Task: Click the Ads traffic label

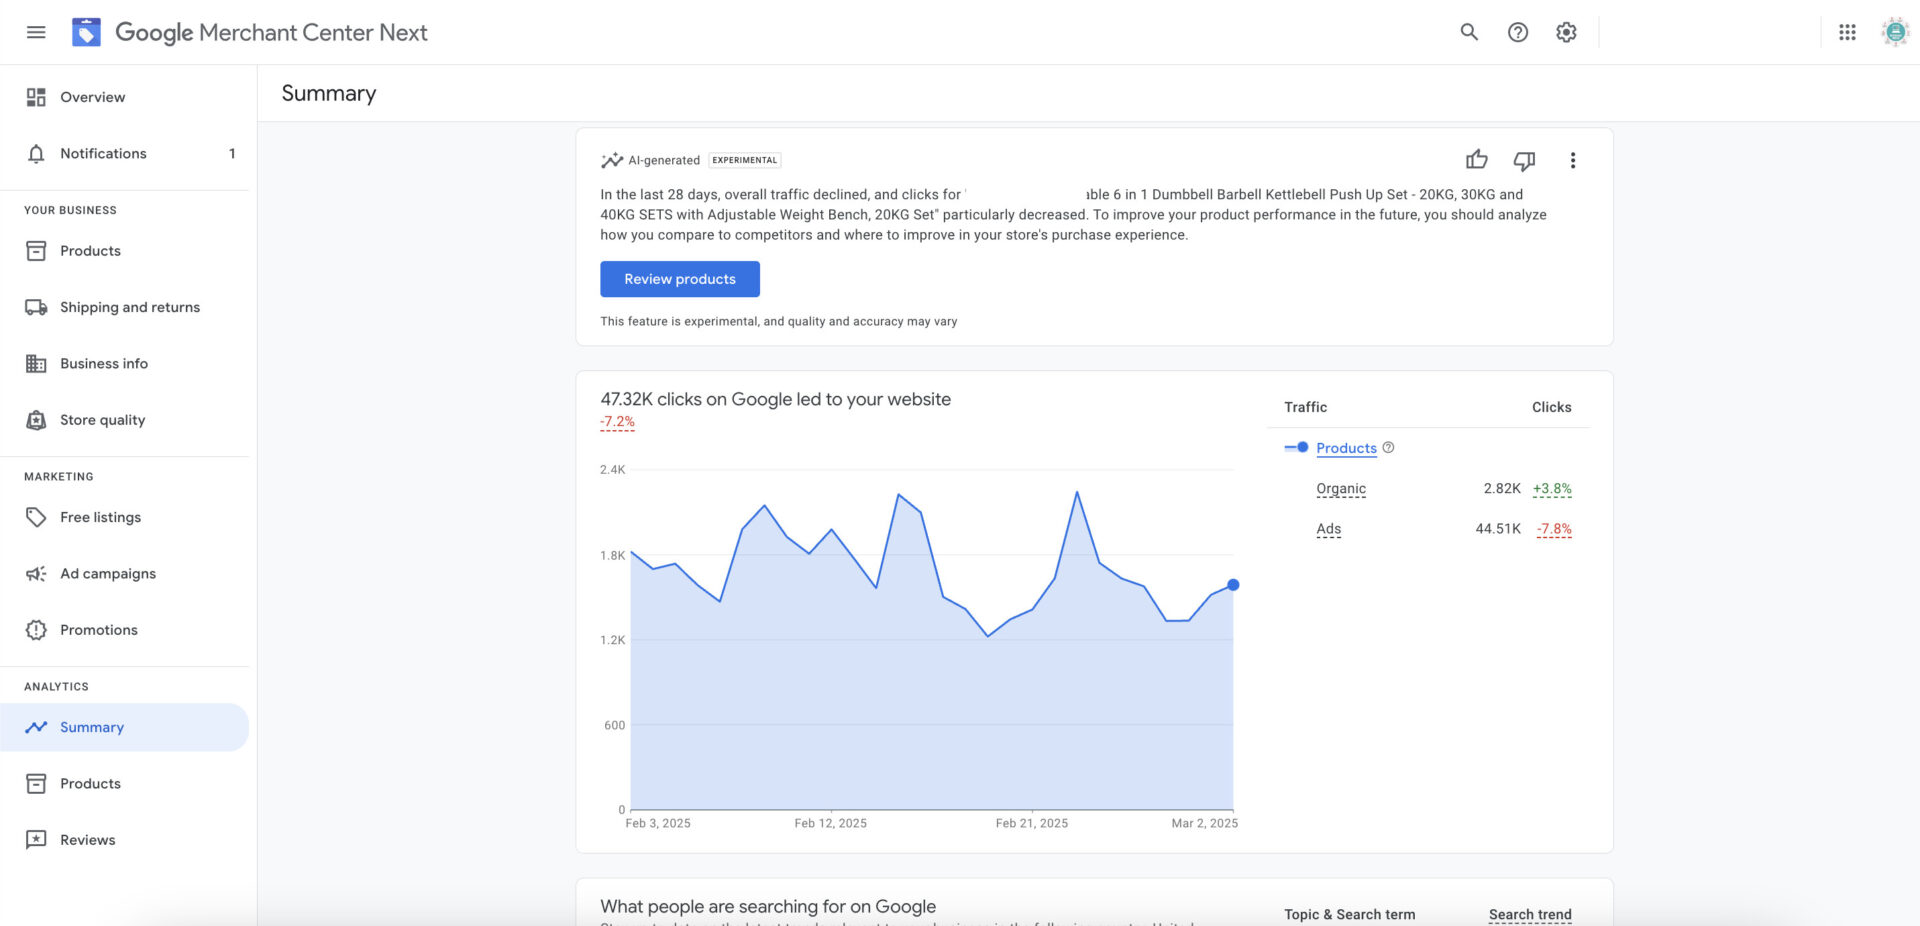Action: point(1329,529)
